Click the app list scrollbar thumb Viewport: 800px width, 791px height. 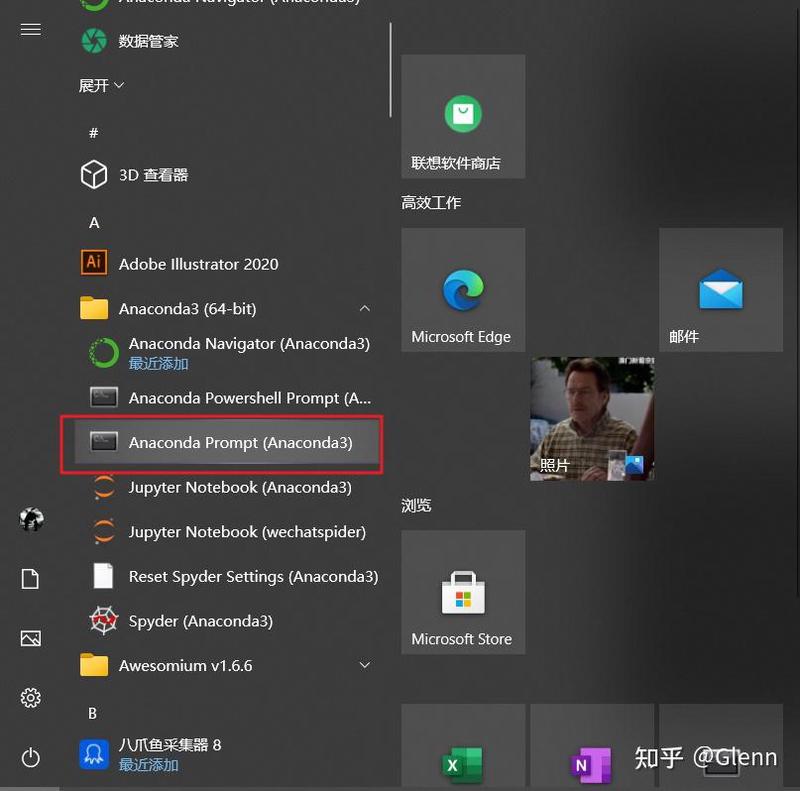point(390,70)
